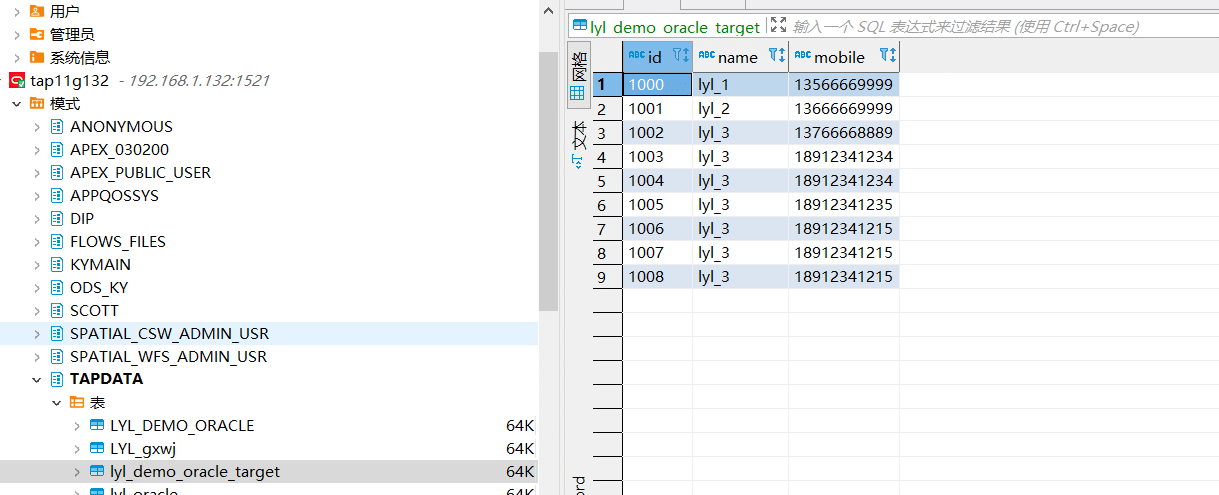The height and width of the screenshot is (495, 1219).
Task: Select lyl_demo_oracle_target in the tree
Action: pos(194,472)
